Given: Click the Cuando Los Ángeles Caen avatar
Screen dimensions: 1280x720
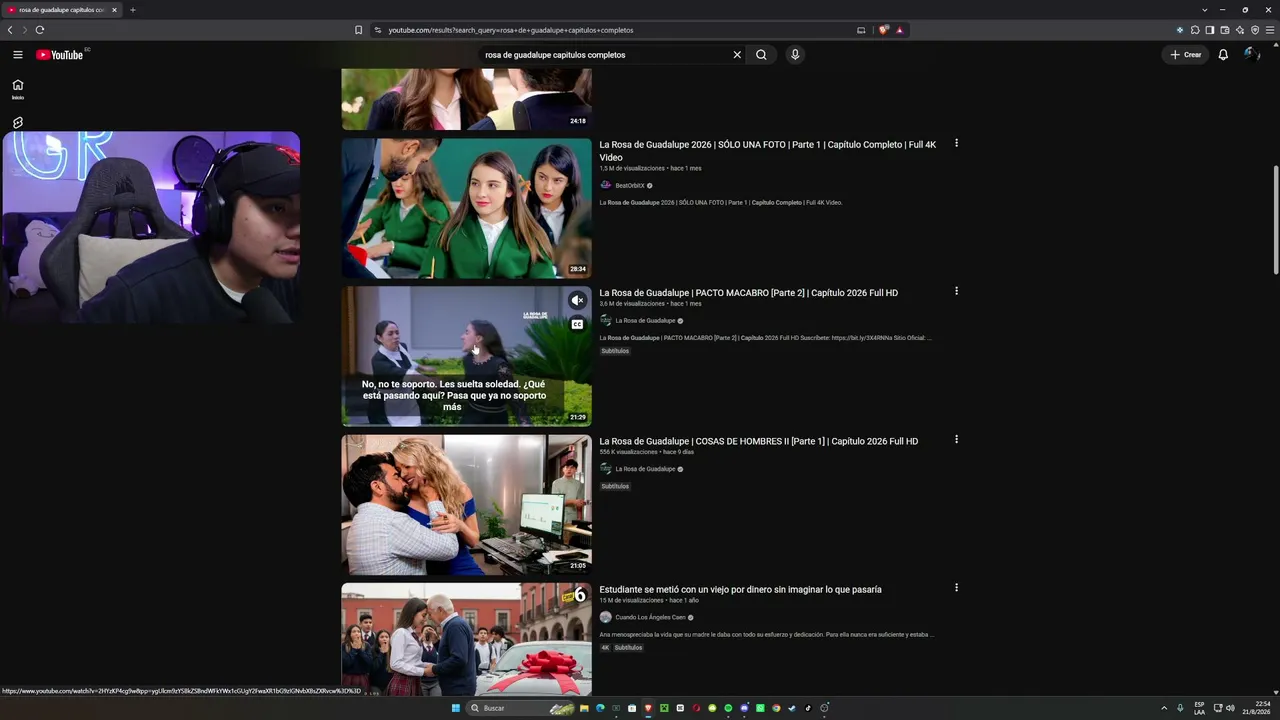Looking at the screenshot, I should (605, 617).
